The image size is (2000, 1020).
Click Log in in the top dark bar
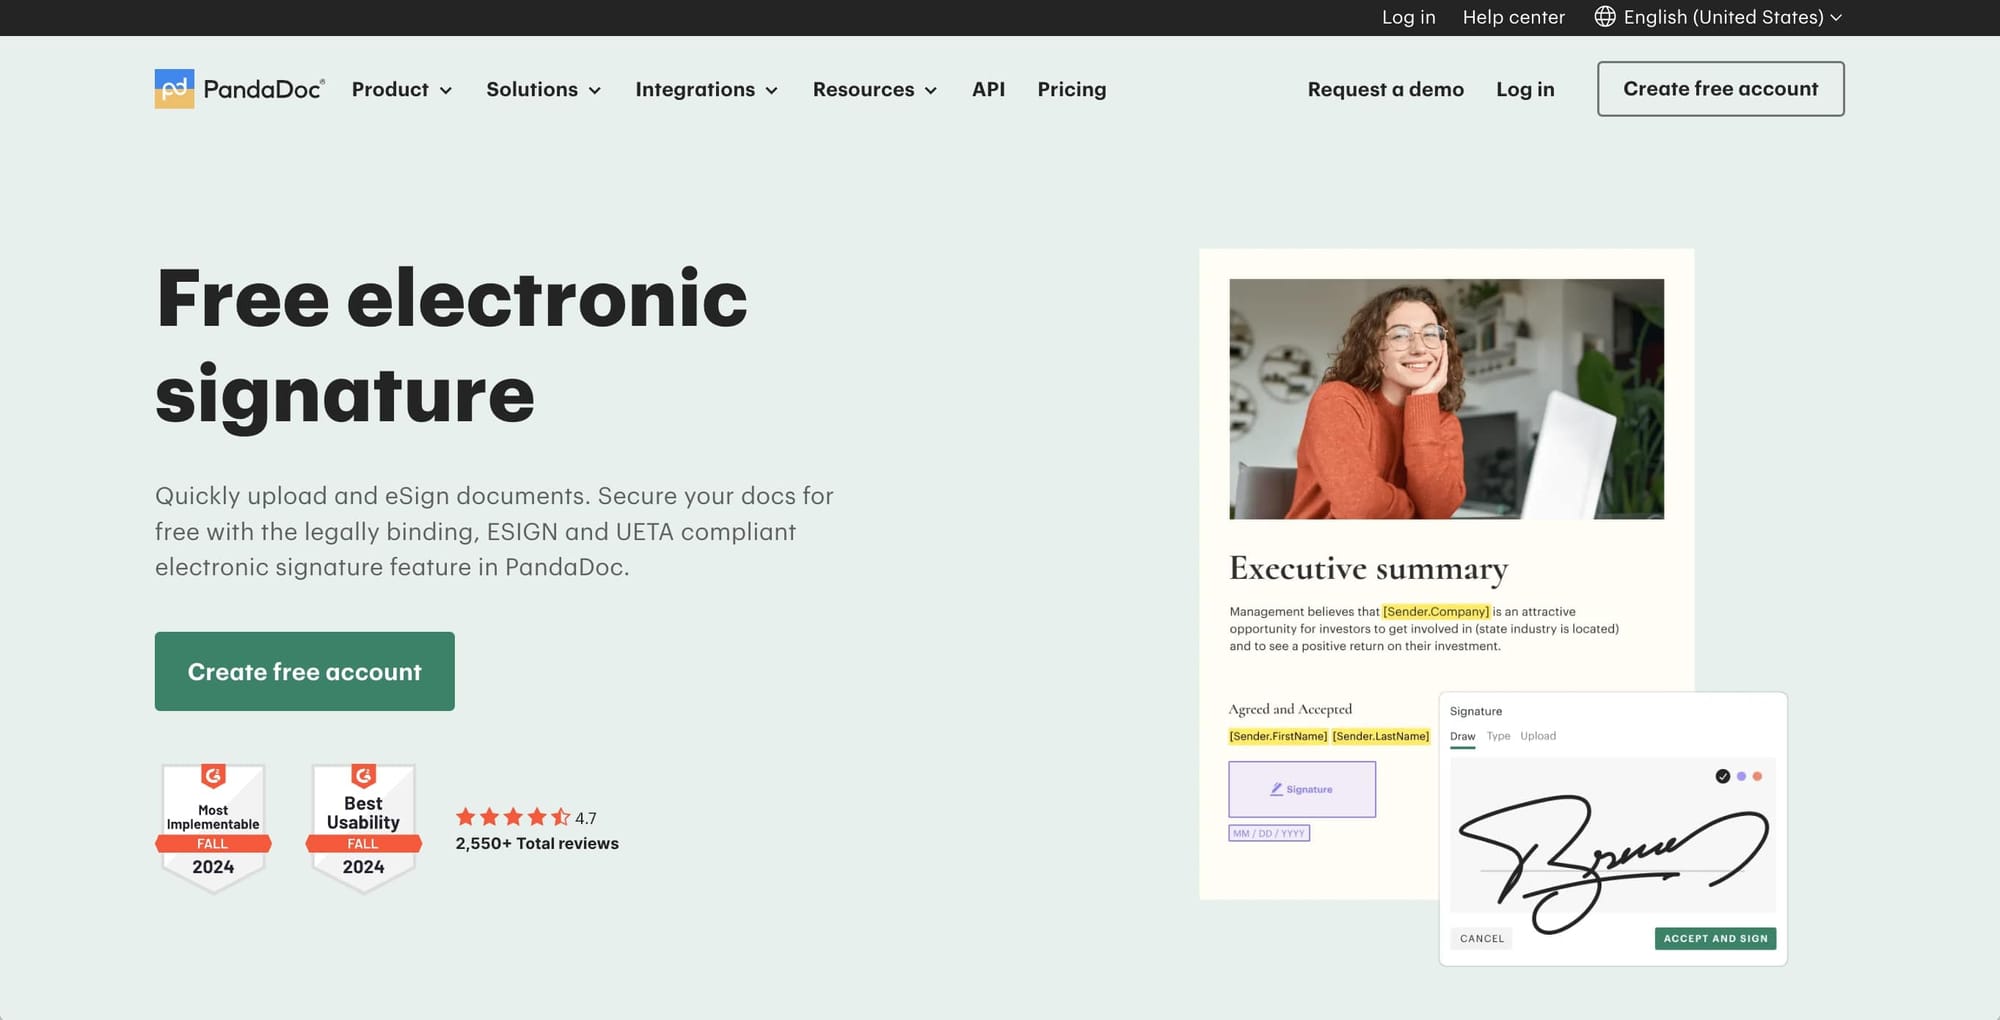tap(1408, 17)
